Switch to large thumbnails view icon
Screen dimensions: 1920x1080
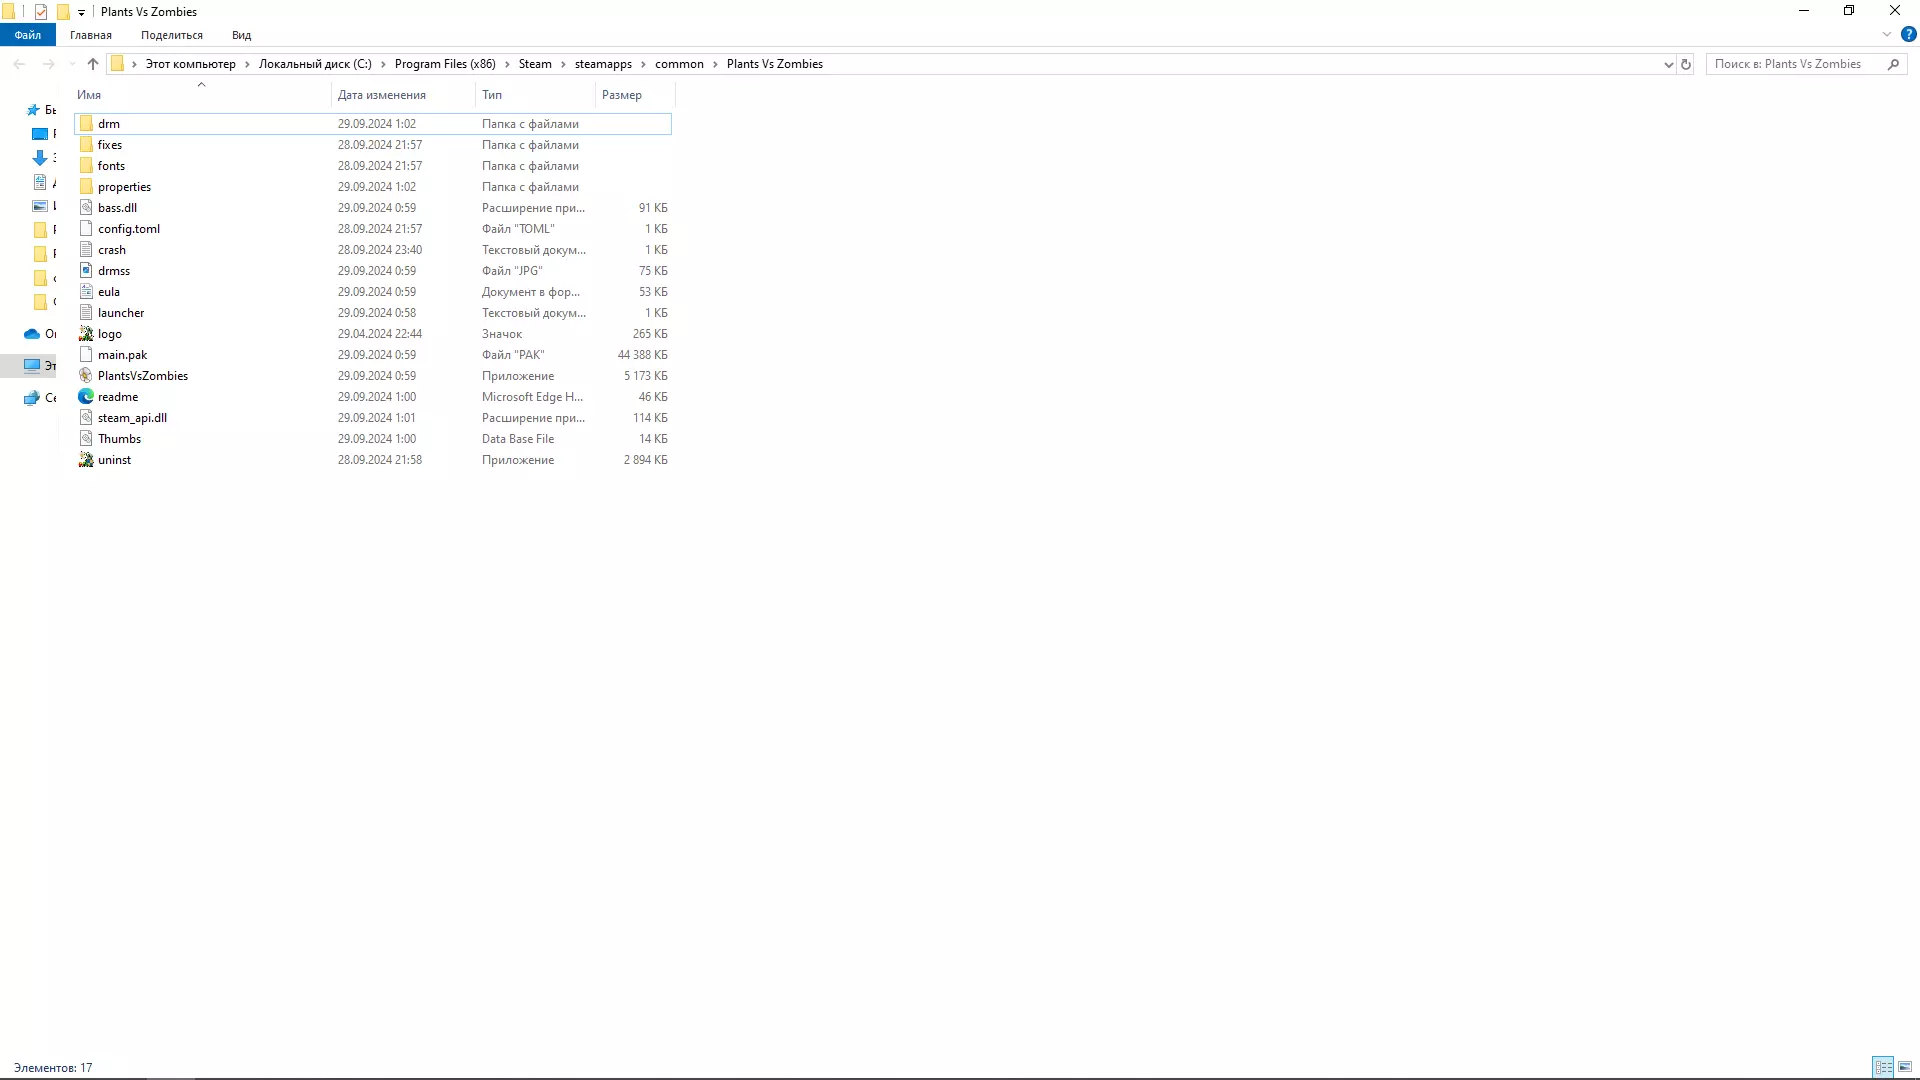(1905, 1067)
